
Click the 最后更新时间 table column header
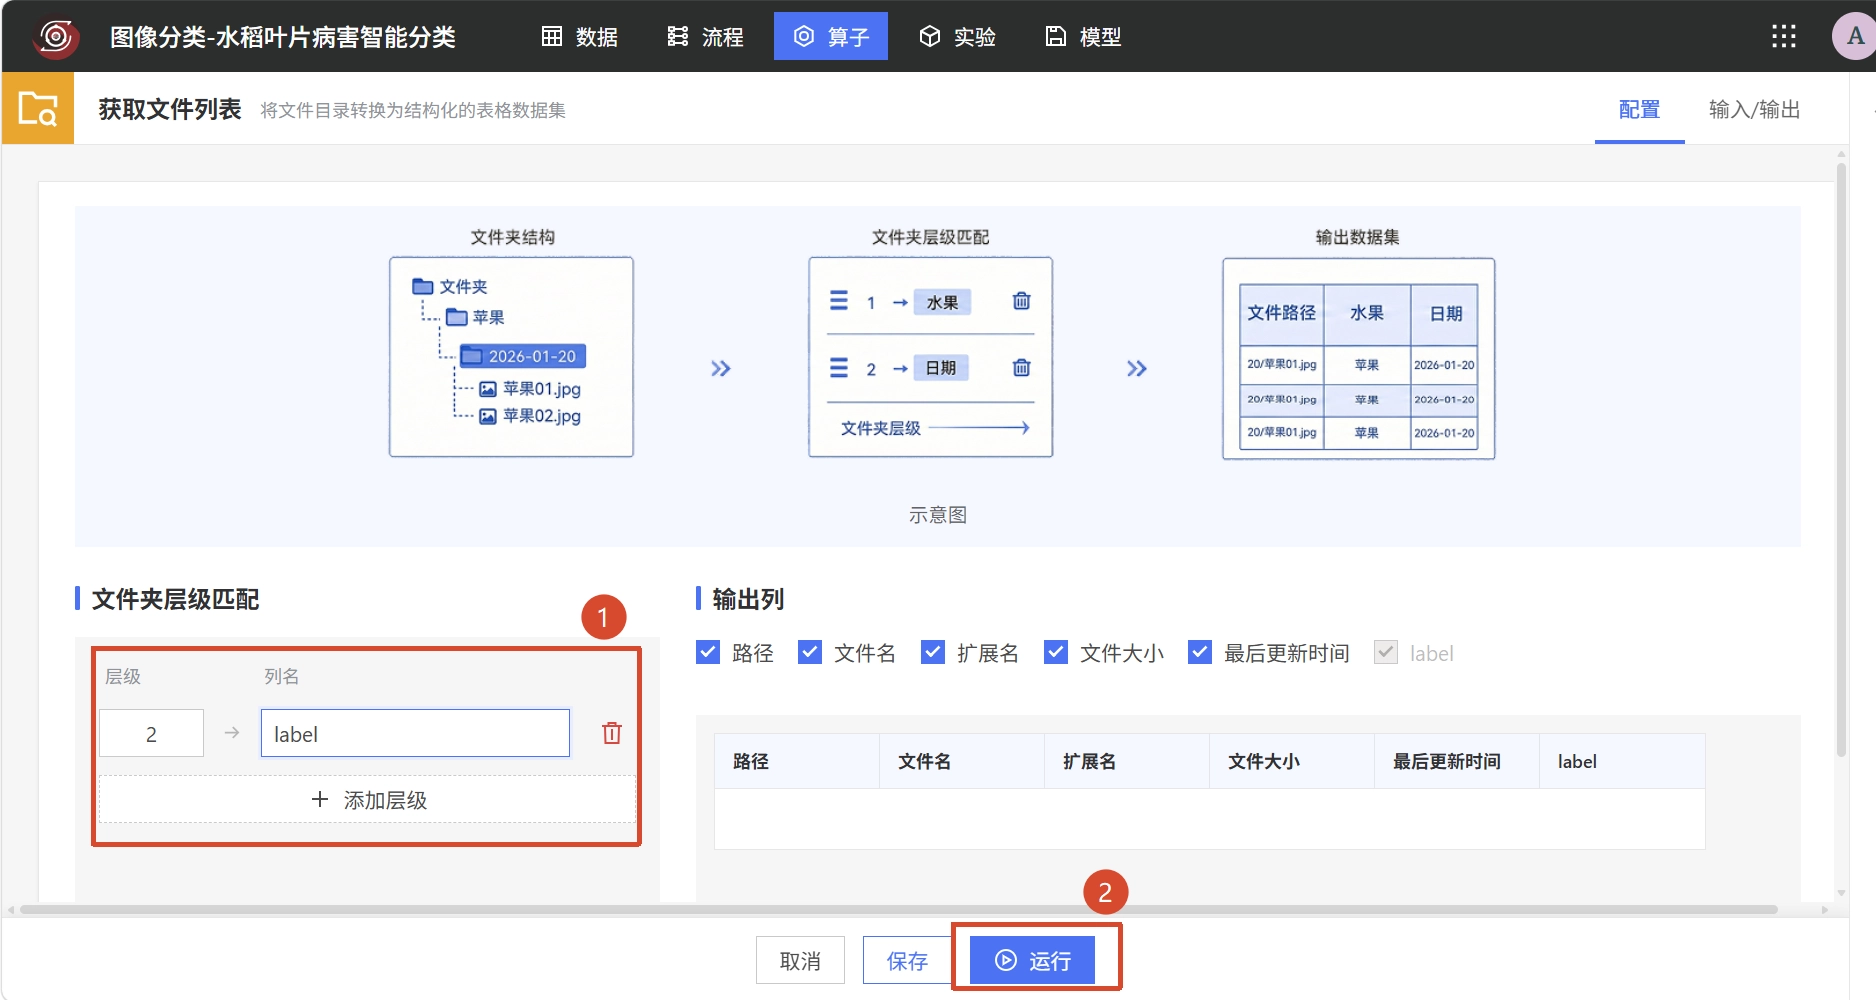click(x=1457, y=762)
